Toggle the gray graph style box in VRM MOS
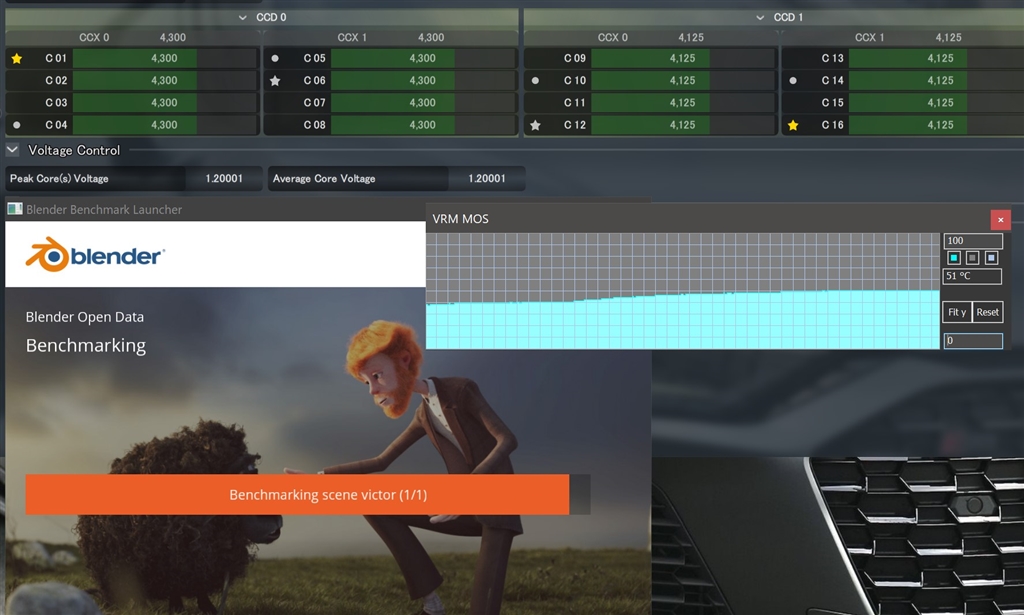This screenshot has width=1024, height=615. [x=972, y=258]
